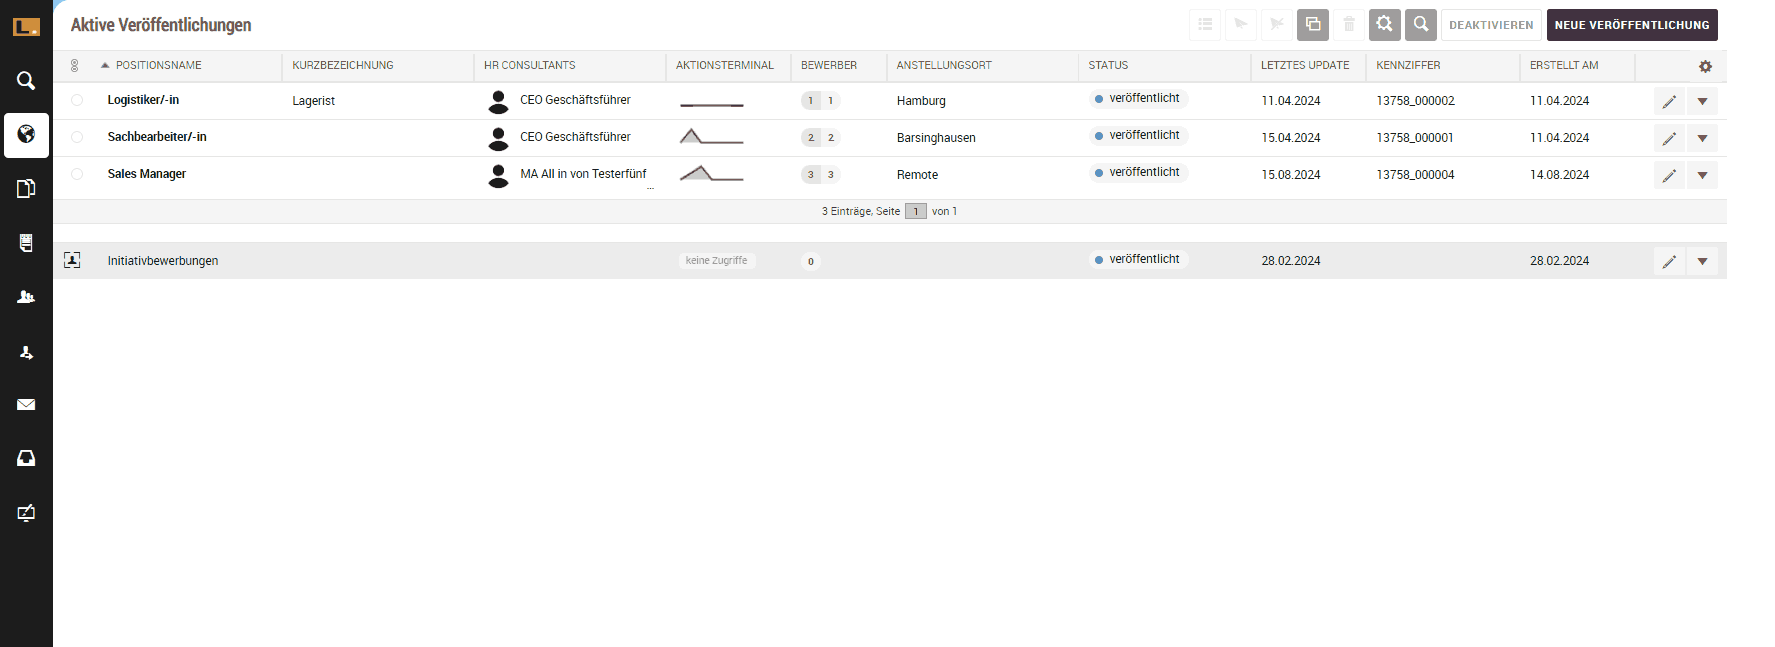Sort by the Letztes Update column header
The width and height of the screenshot is (1775, 647).
[1304, 65]
